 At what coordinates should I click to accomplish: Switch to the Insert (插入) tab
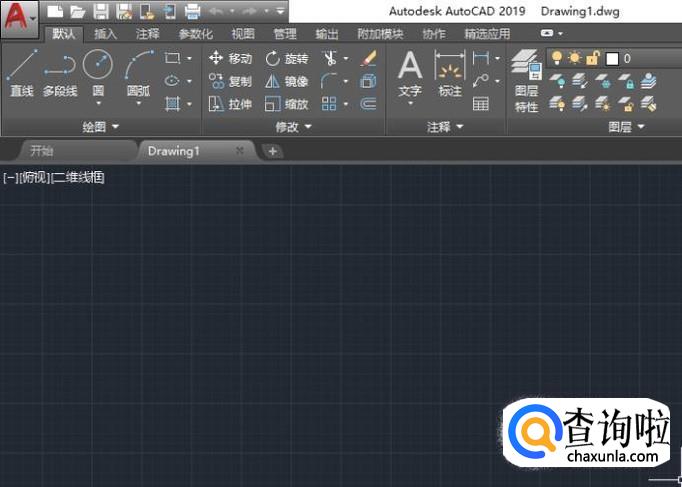[x=106, y=33]
